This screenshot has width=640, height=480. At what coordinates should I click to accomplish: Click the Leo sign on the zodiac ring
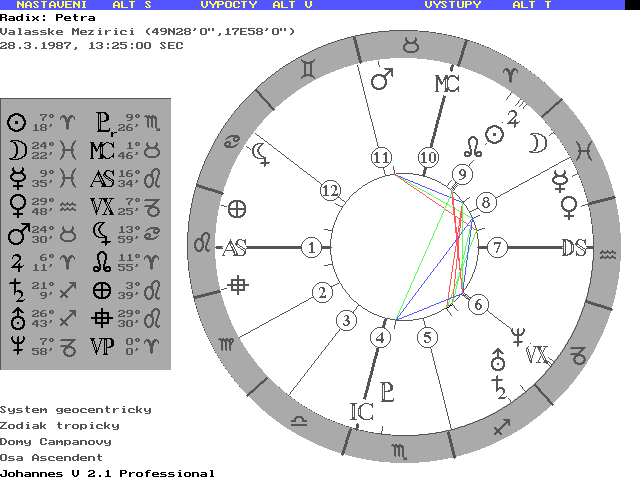click(202, 243)
